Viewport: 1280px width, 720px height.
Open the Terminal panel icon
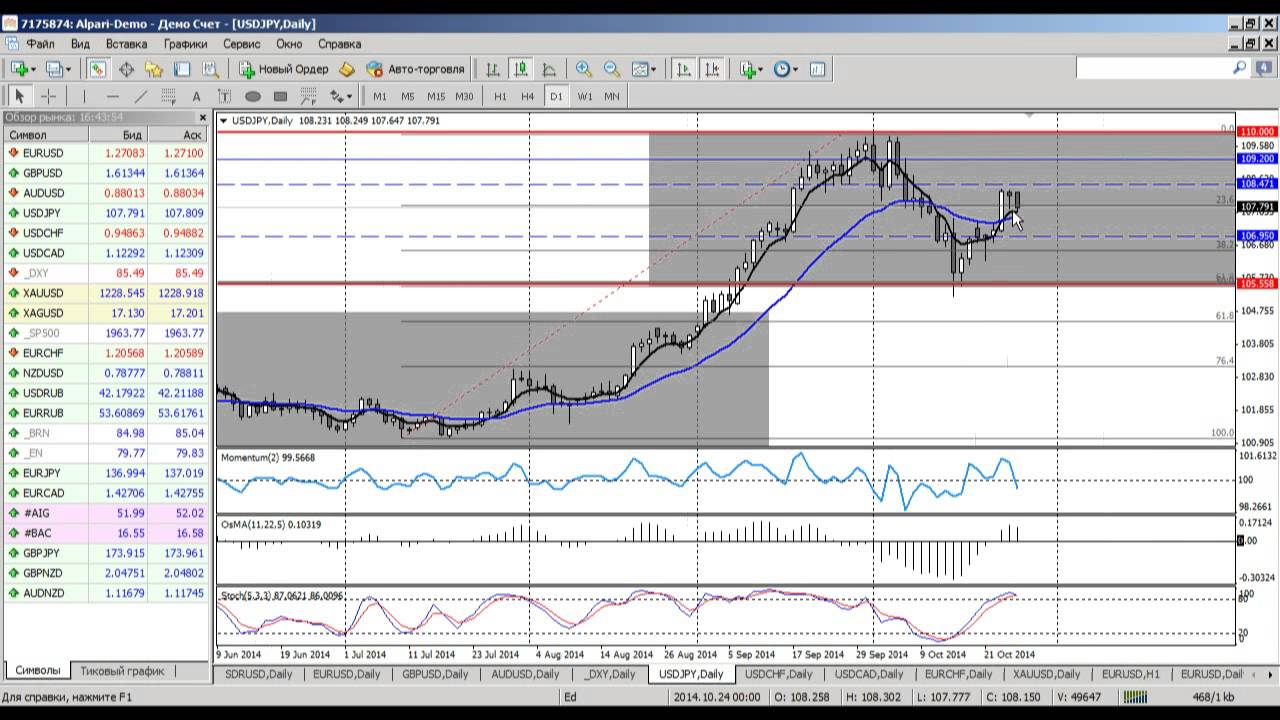pyautogui.click(x=182, y=69)
